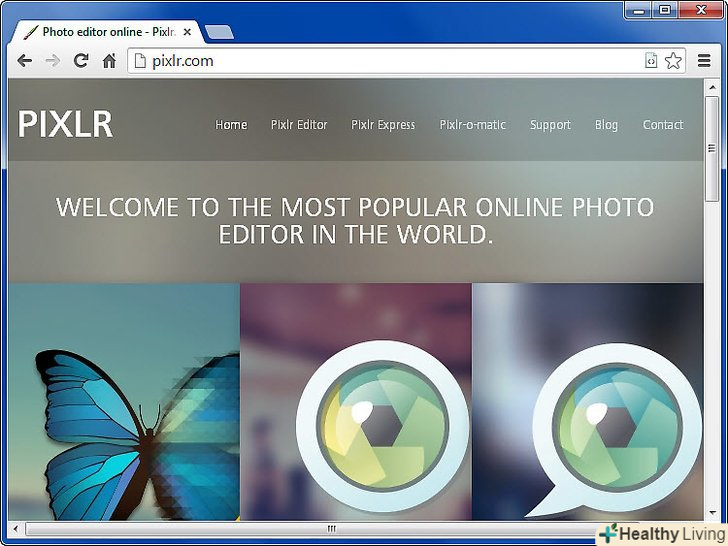This screenshot has width=728, height=546.
Task: Close the Photo editor online tab
Action: 187,32
